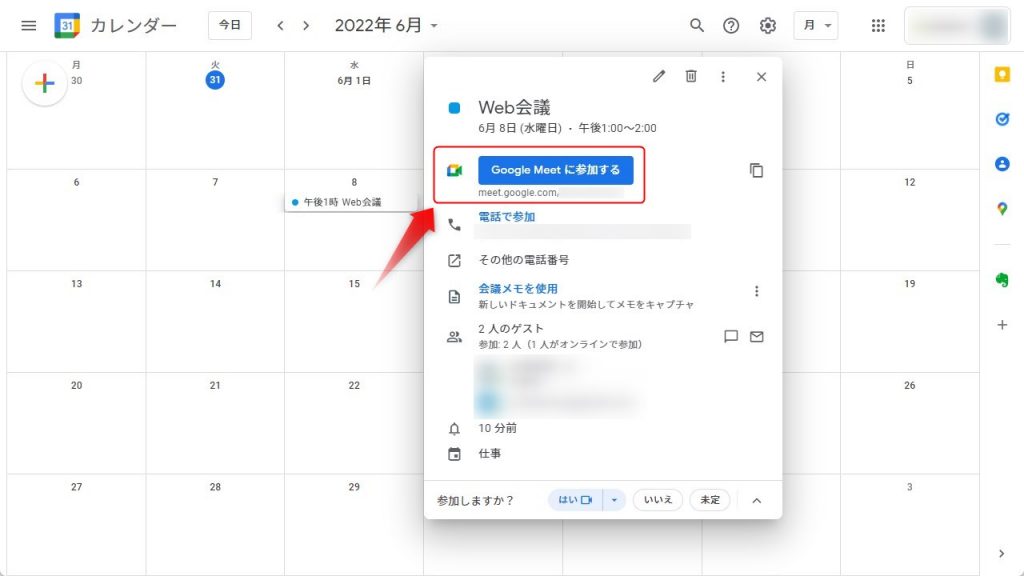
Task: Copy the Meet conference info
Action: pos(756,170)
